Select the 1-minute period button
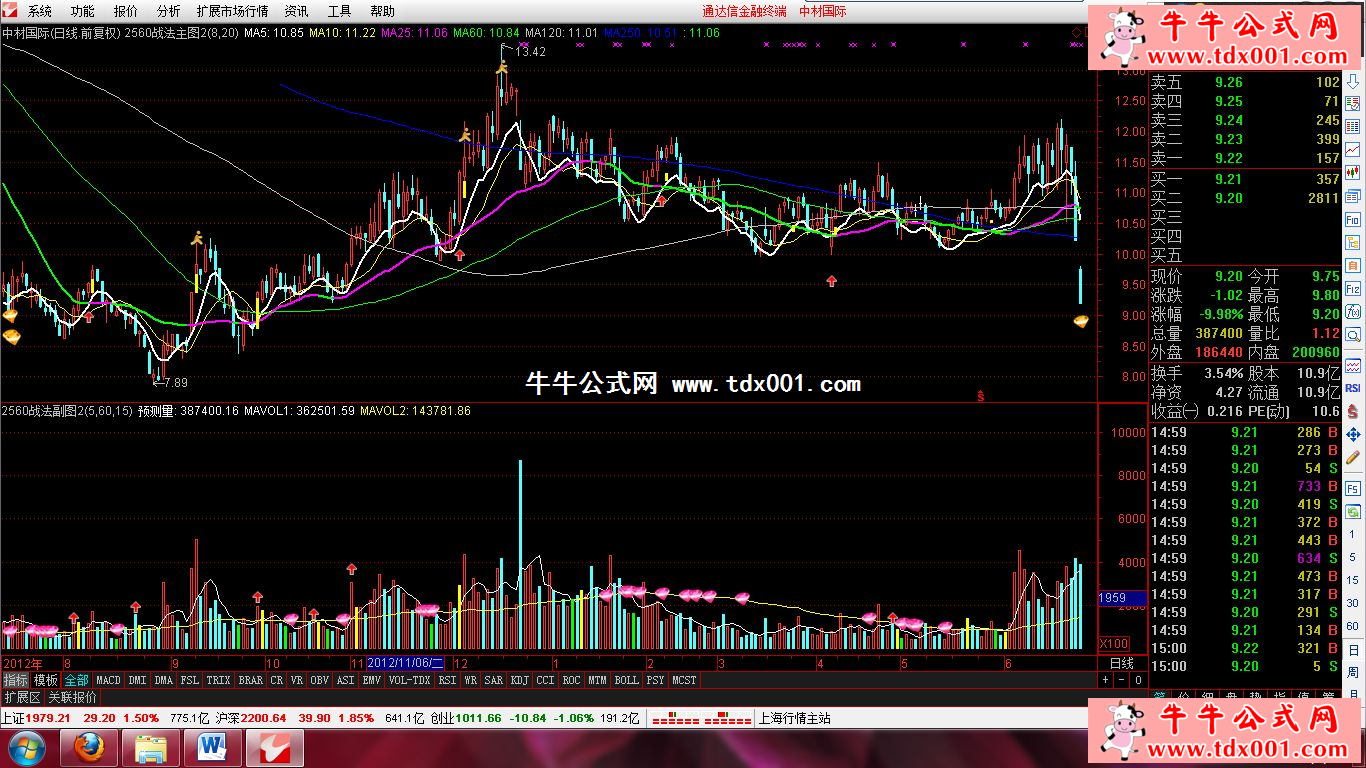 point(1352,535)
